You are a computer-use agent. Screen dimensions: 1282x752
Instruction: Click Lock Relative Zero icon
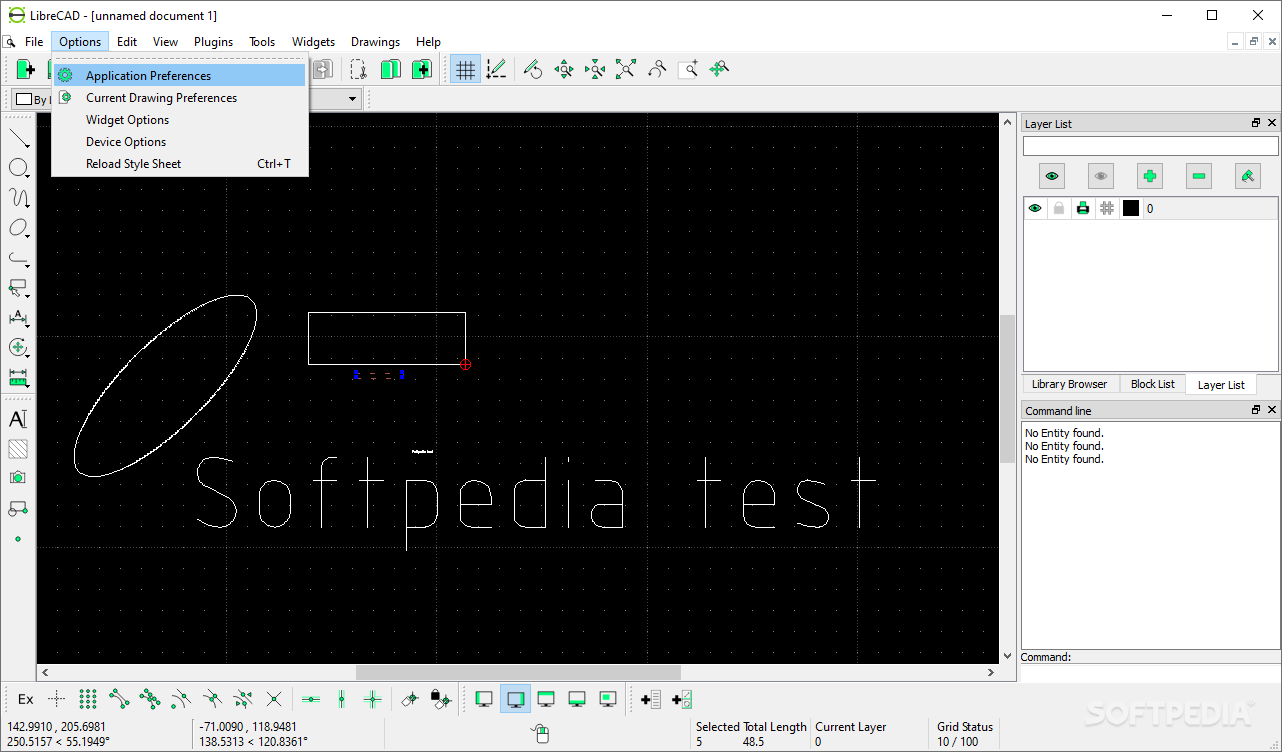[x=441, y=699]
